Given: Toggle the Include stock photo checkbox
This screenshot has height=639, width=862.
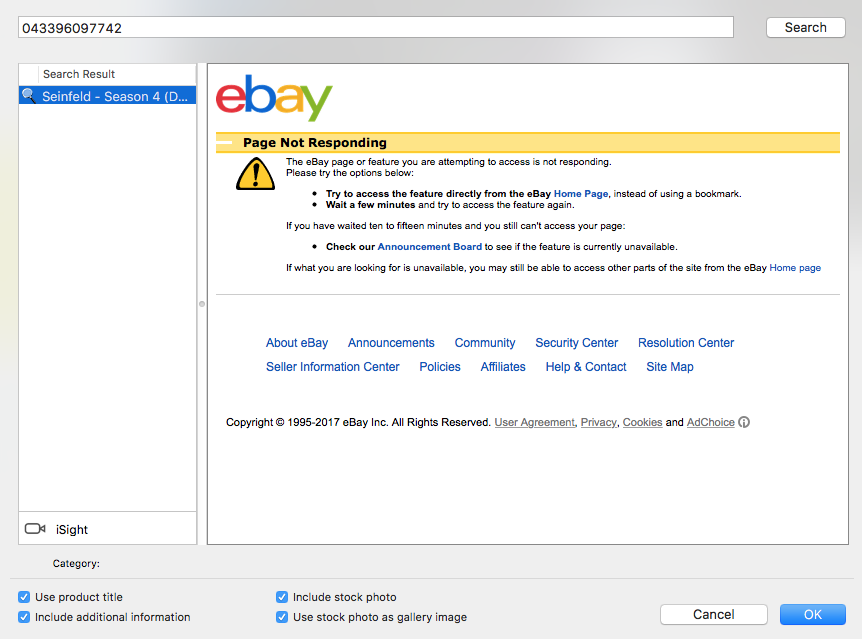Looking at the screenshot, I should [282, 597].
